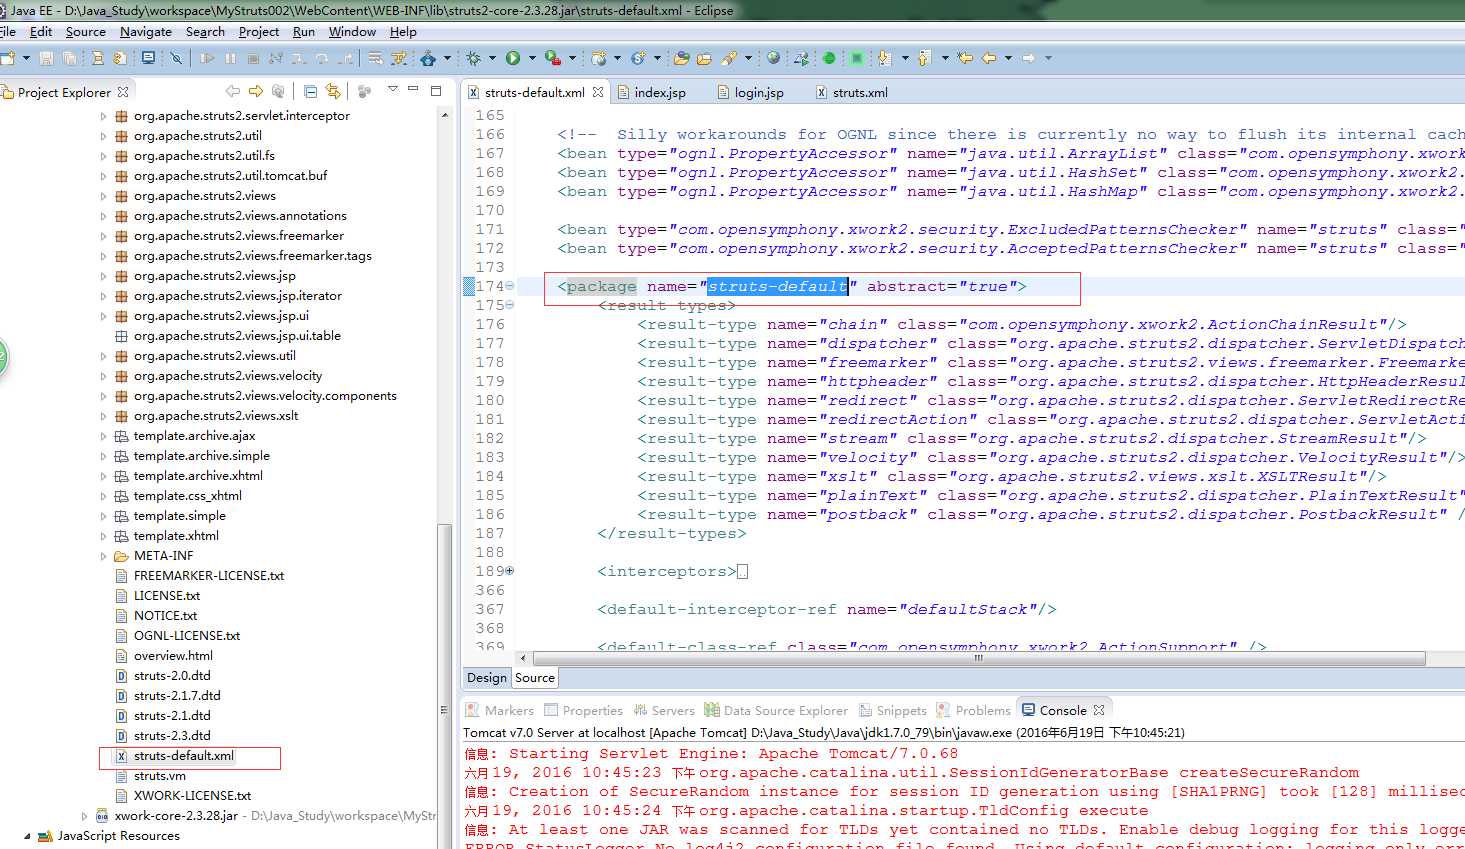Open Project Explorer view menu triangle

click(393, 89)
